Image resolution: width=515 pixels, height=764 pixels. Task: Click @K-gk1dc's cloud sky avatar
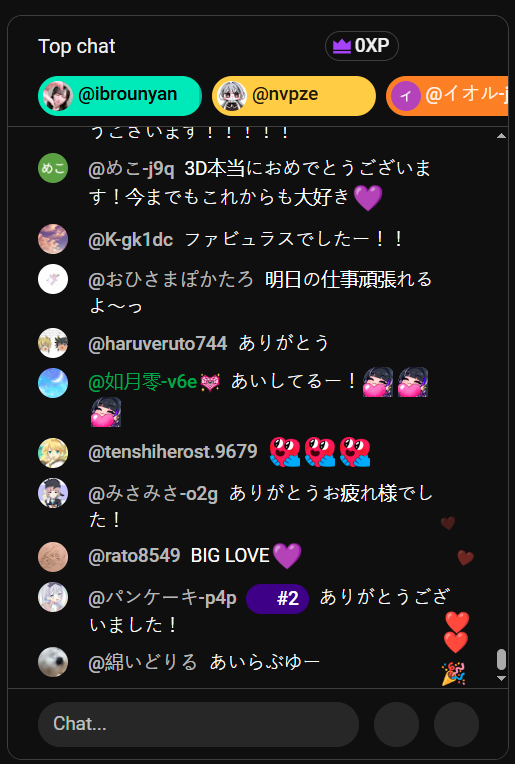click(x=53, y=239)
